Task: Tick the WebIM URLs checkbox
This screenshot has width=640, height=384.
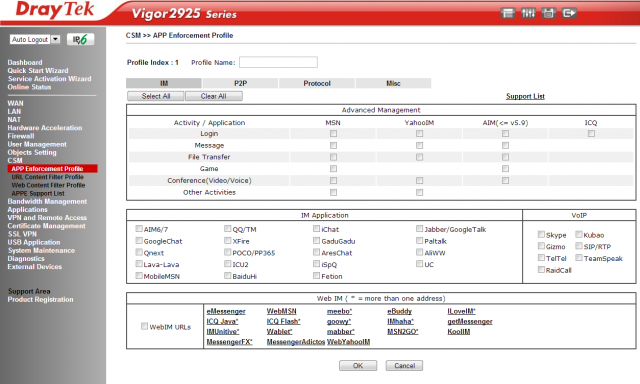Action: pos(144,326)
